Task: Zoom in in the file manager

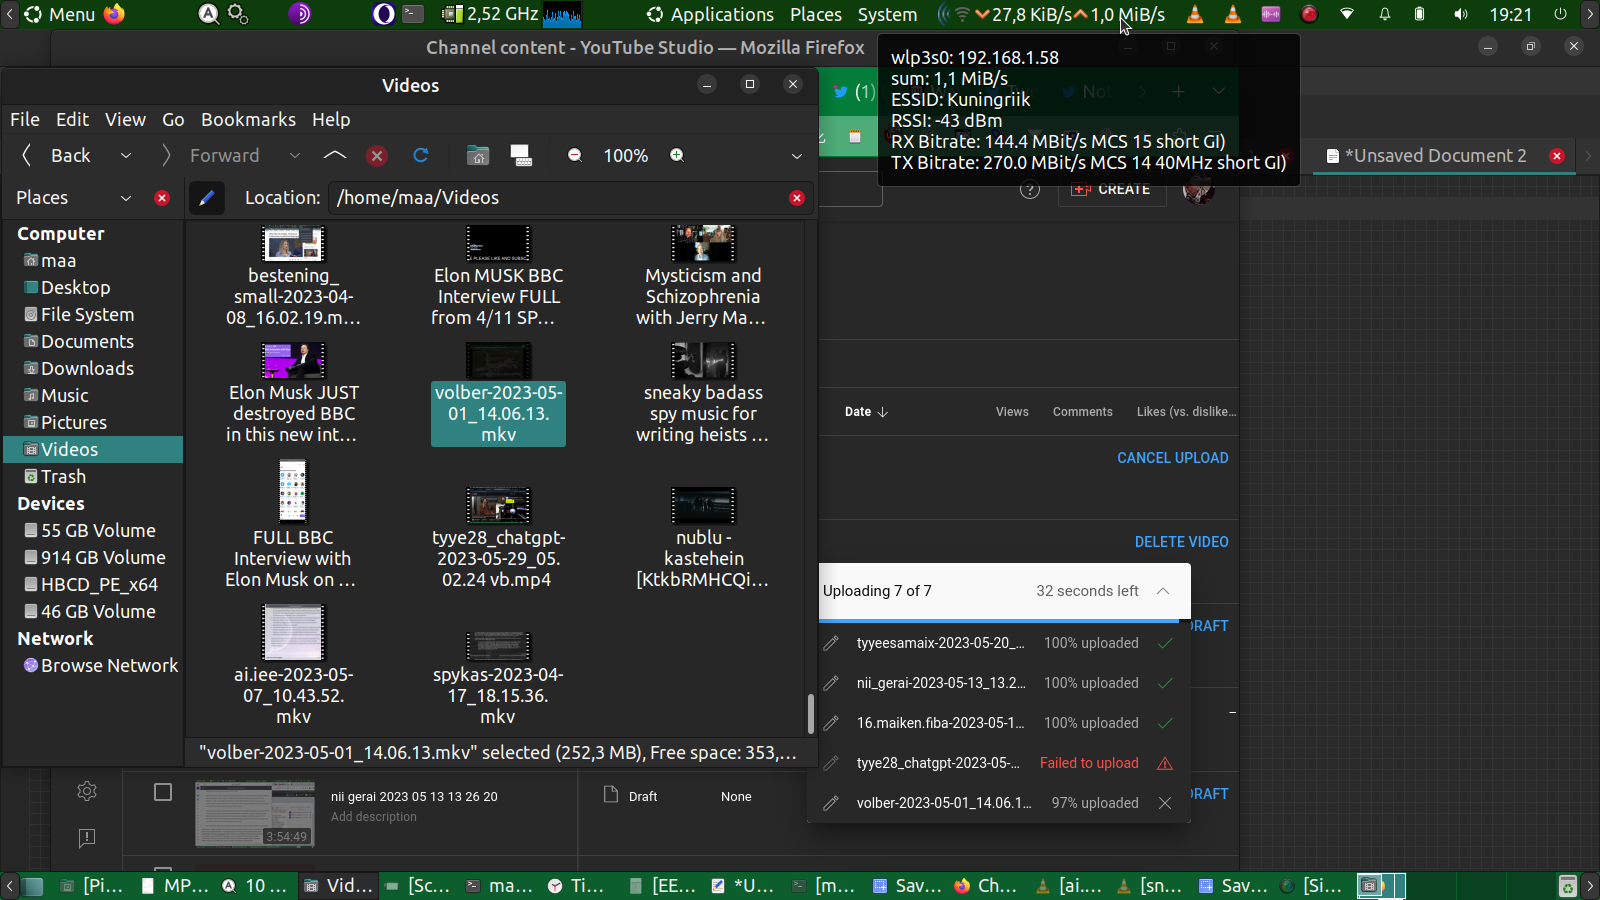Action: (677, 155)
